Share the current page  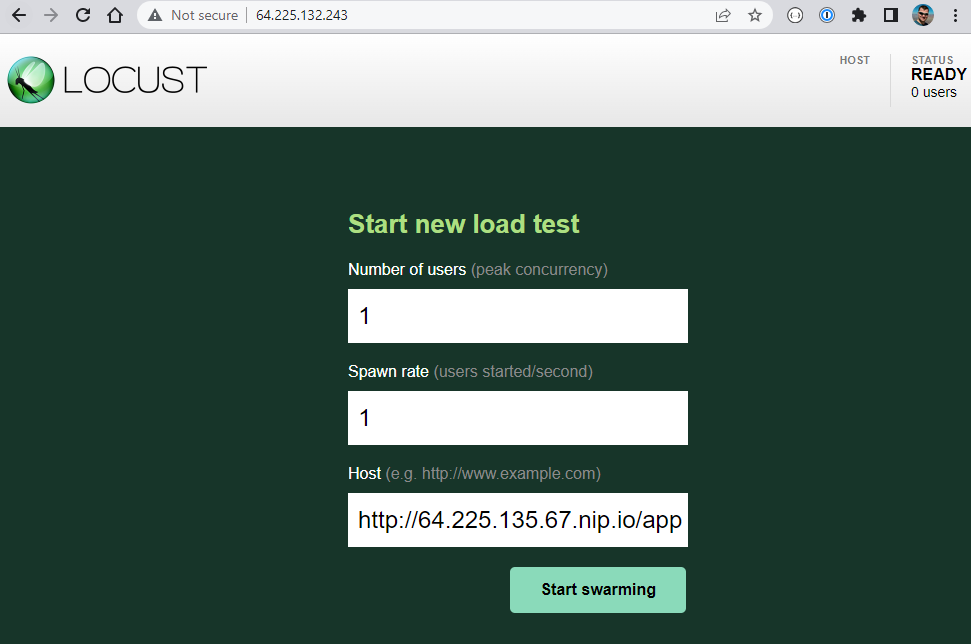pos(723,15)
